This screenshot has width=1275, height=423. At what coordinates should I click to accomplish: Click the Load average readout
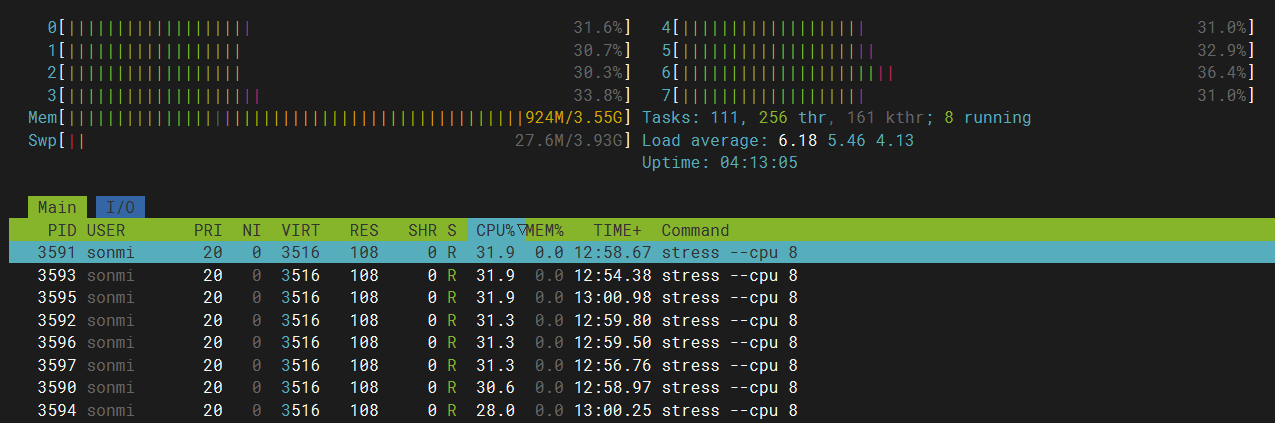[x=777, y=141]
